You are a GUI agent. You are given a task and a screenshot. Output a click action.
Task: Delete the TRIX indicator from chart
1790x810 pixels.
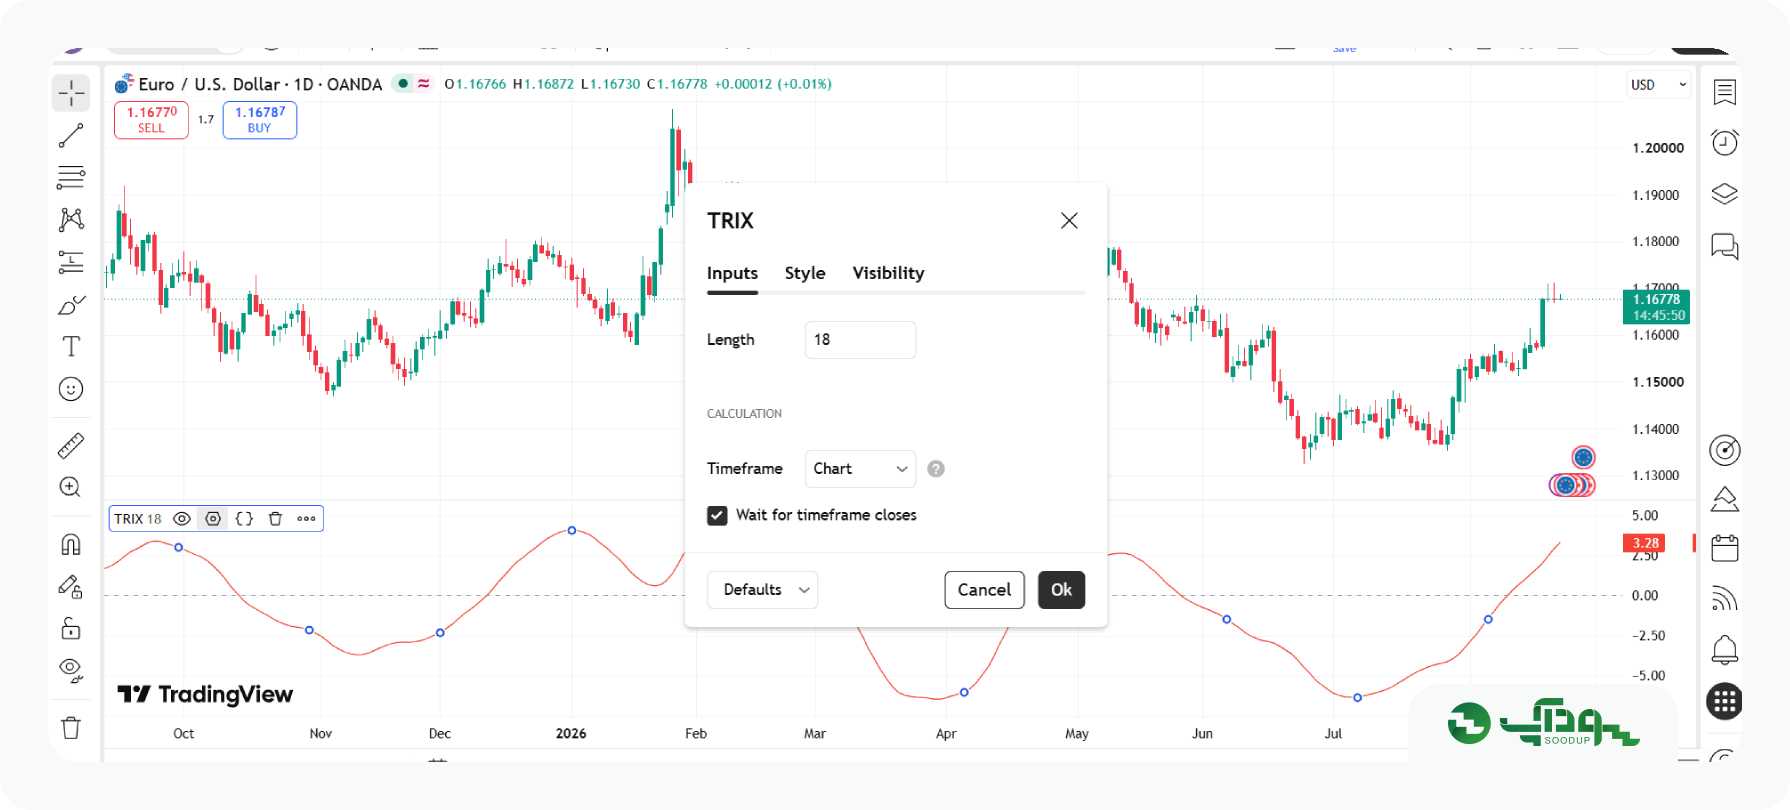[275, 519]
